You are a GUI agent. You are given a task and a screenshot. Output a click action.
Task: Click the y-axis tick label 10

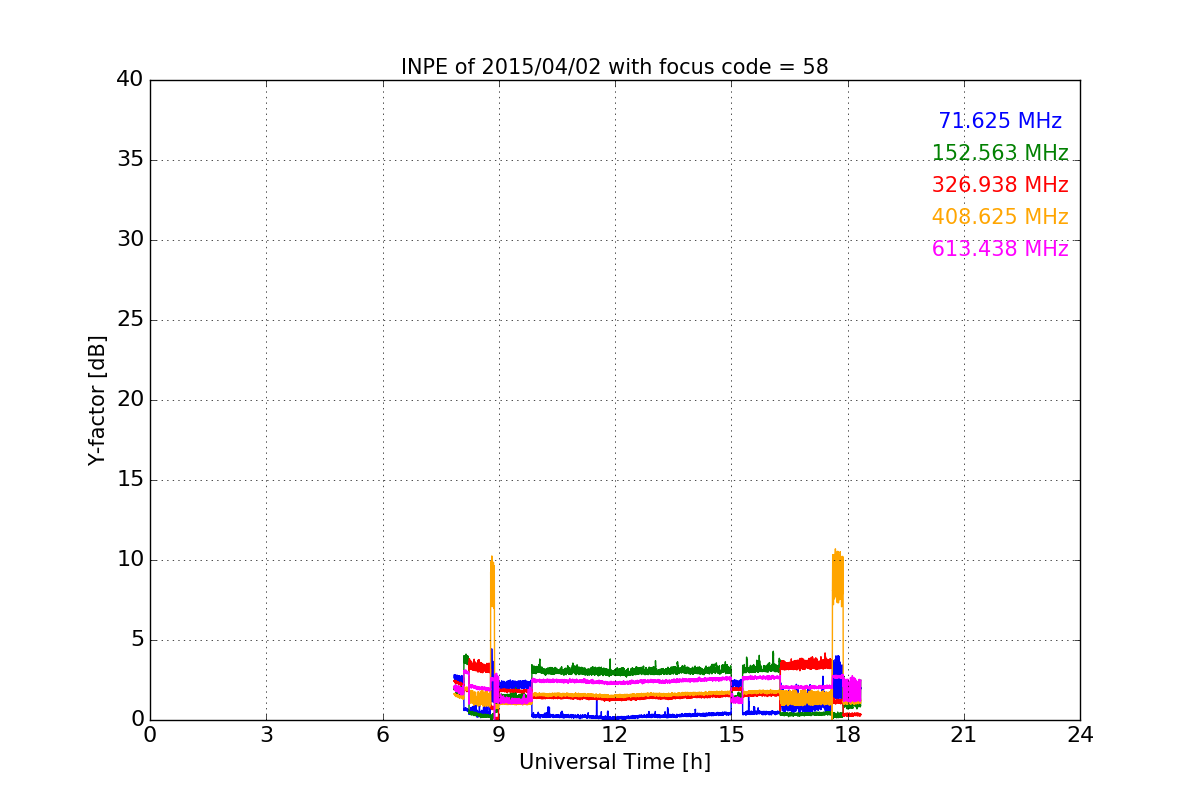click(x=130, y=560)
